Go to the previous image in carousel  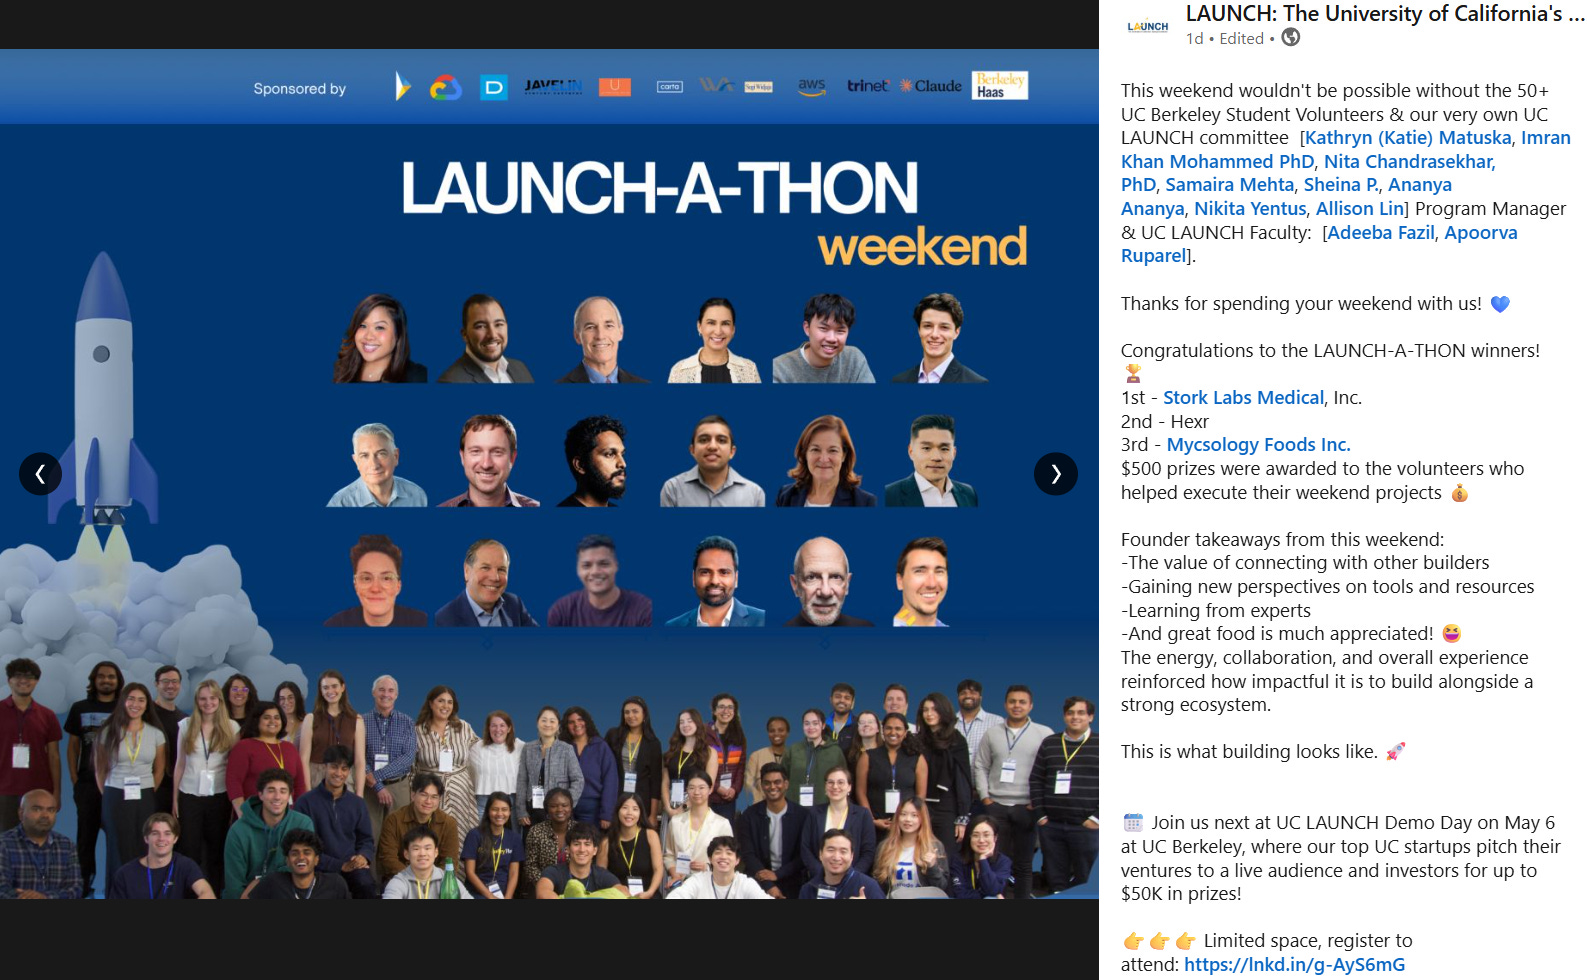(x=40, y=474)
